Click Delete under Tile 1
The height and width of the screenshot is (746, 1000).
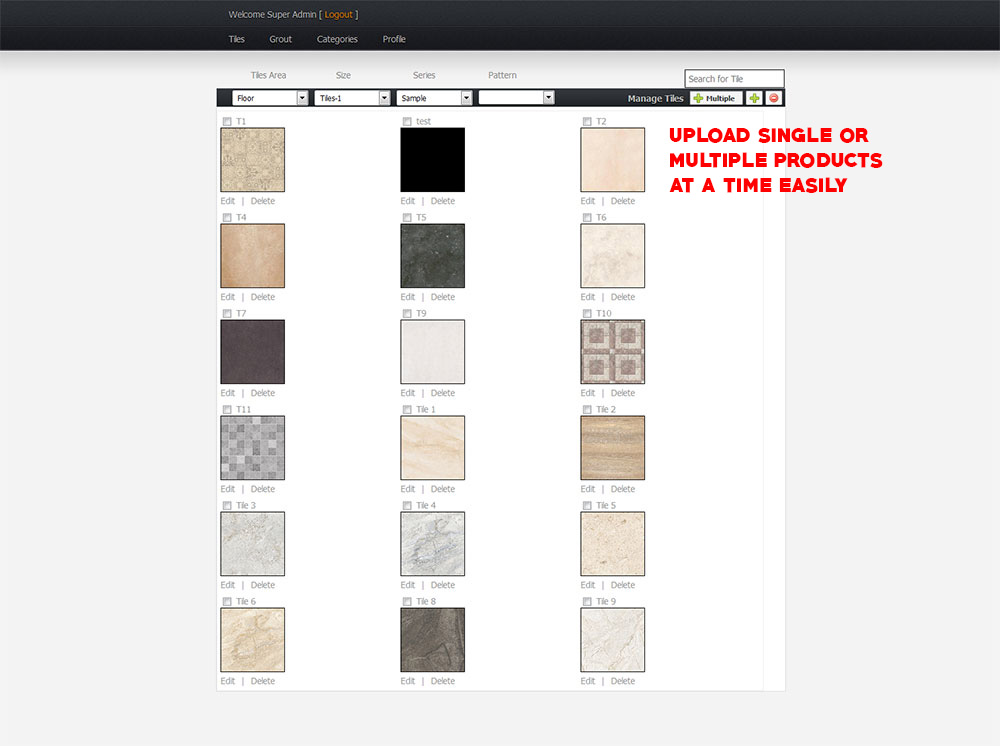tap(443, 489)
